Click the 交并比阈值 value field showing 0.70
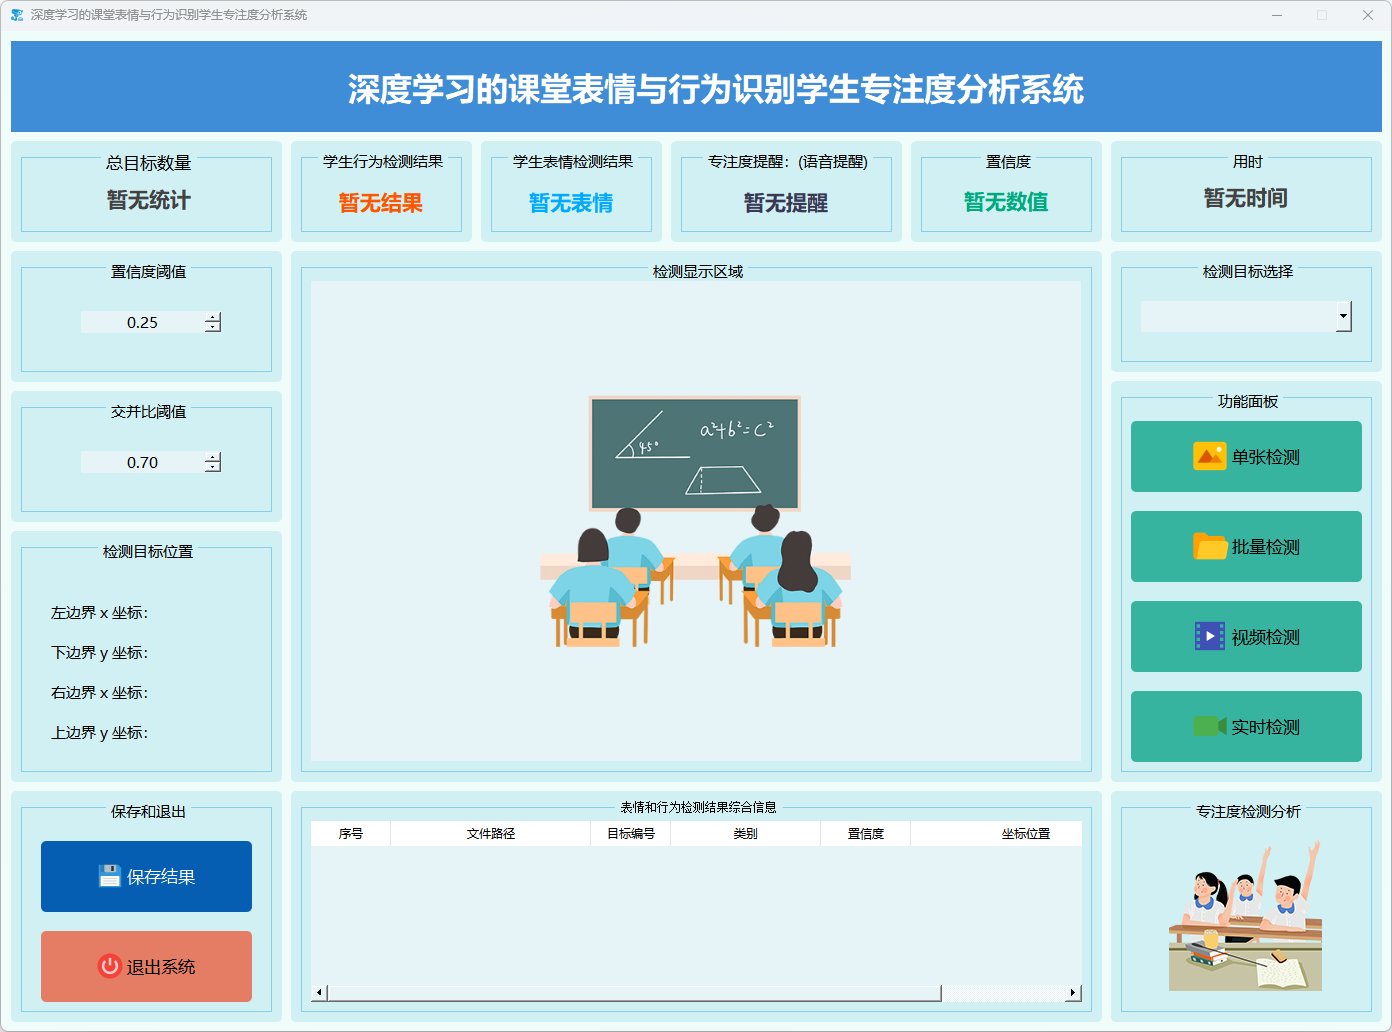Image resolution: width=1392 pixels, height=1032 pixels. pos(142,462)
